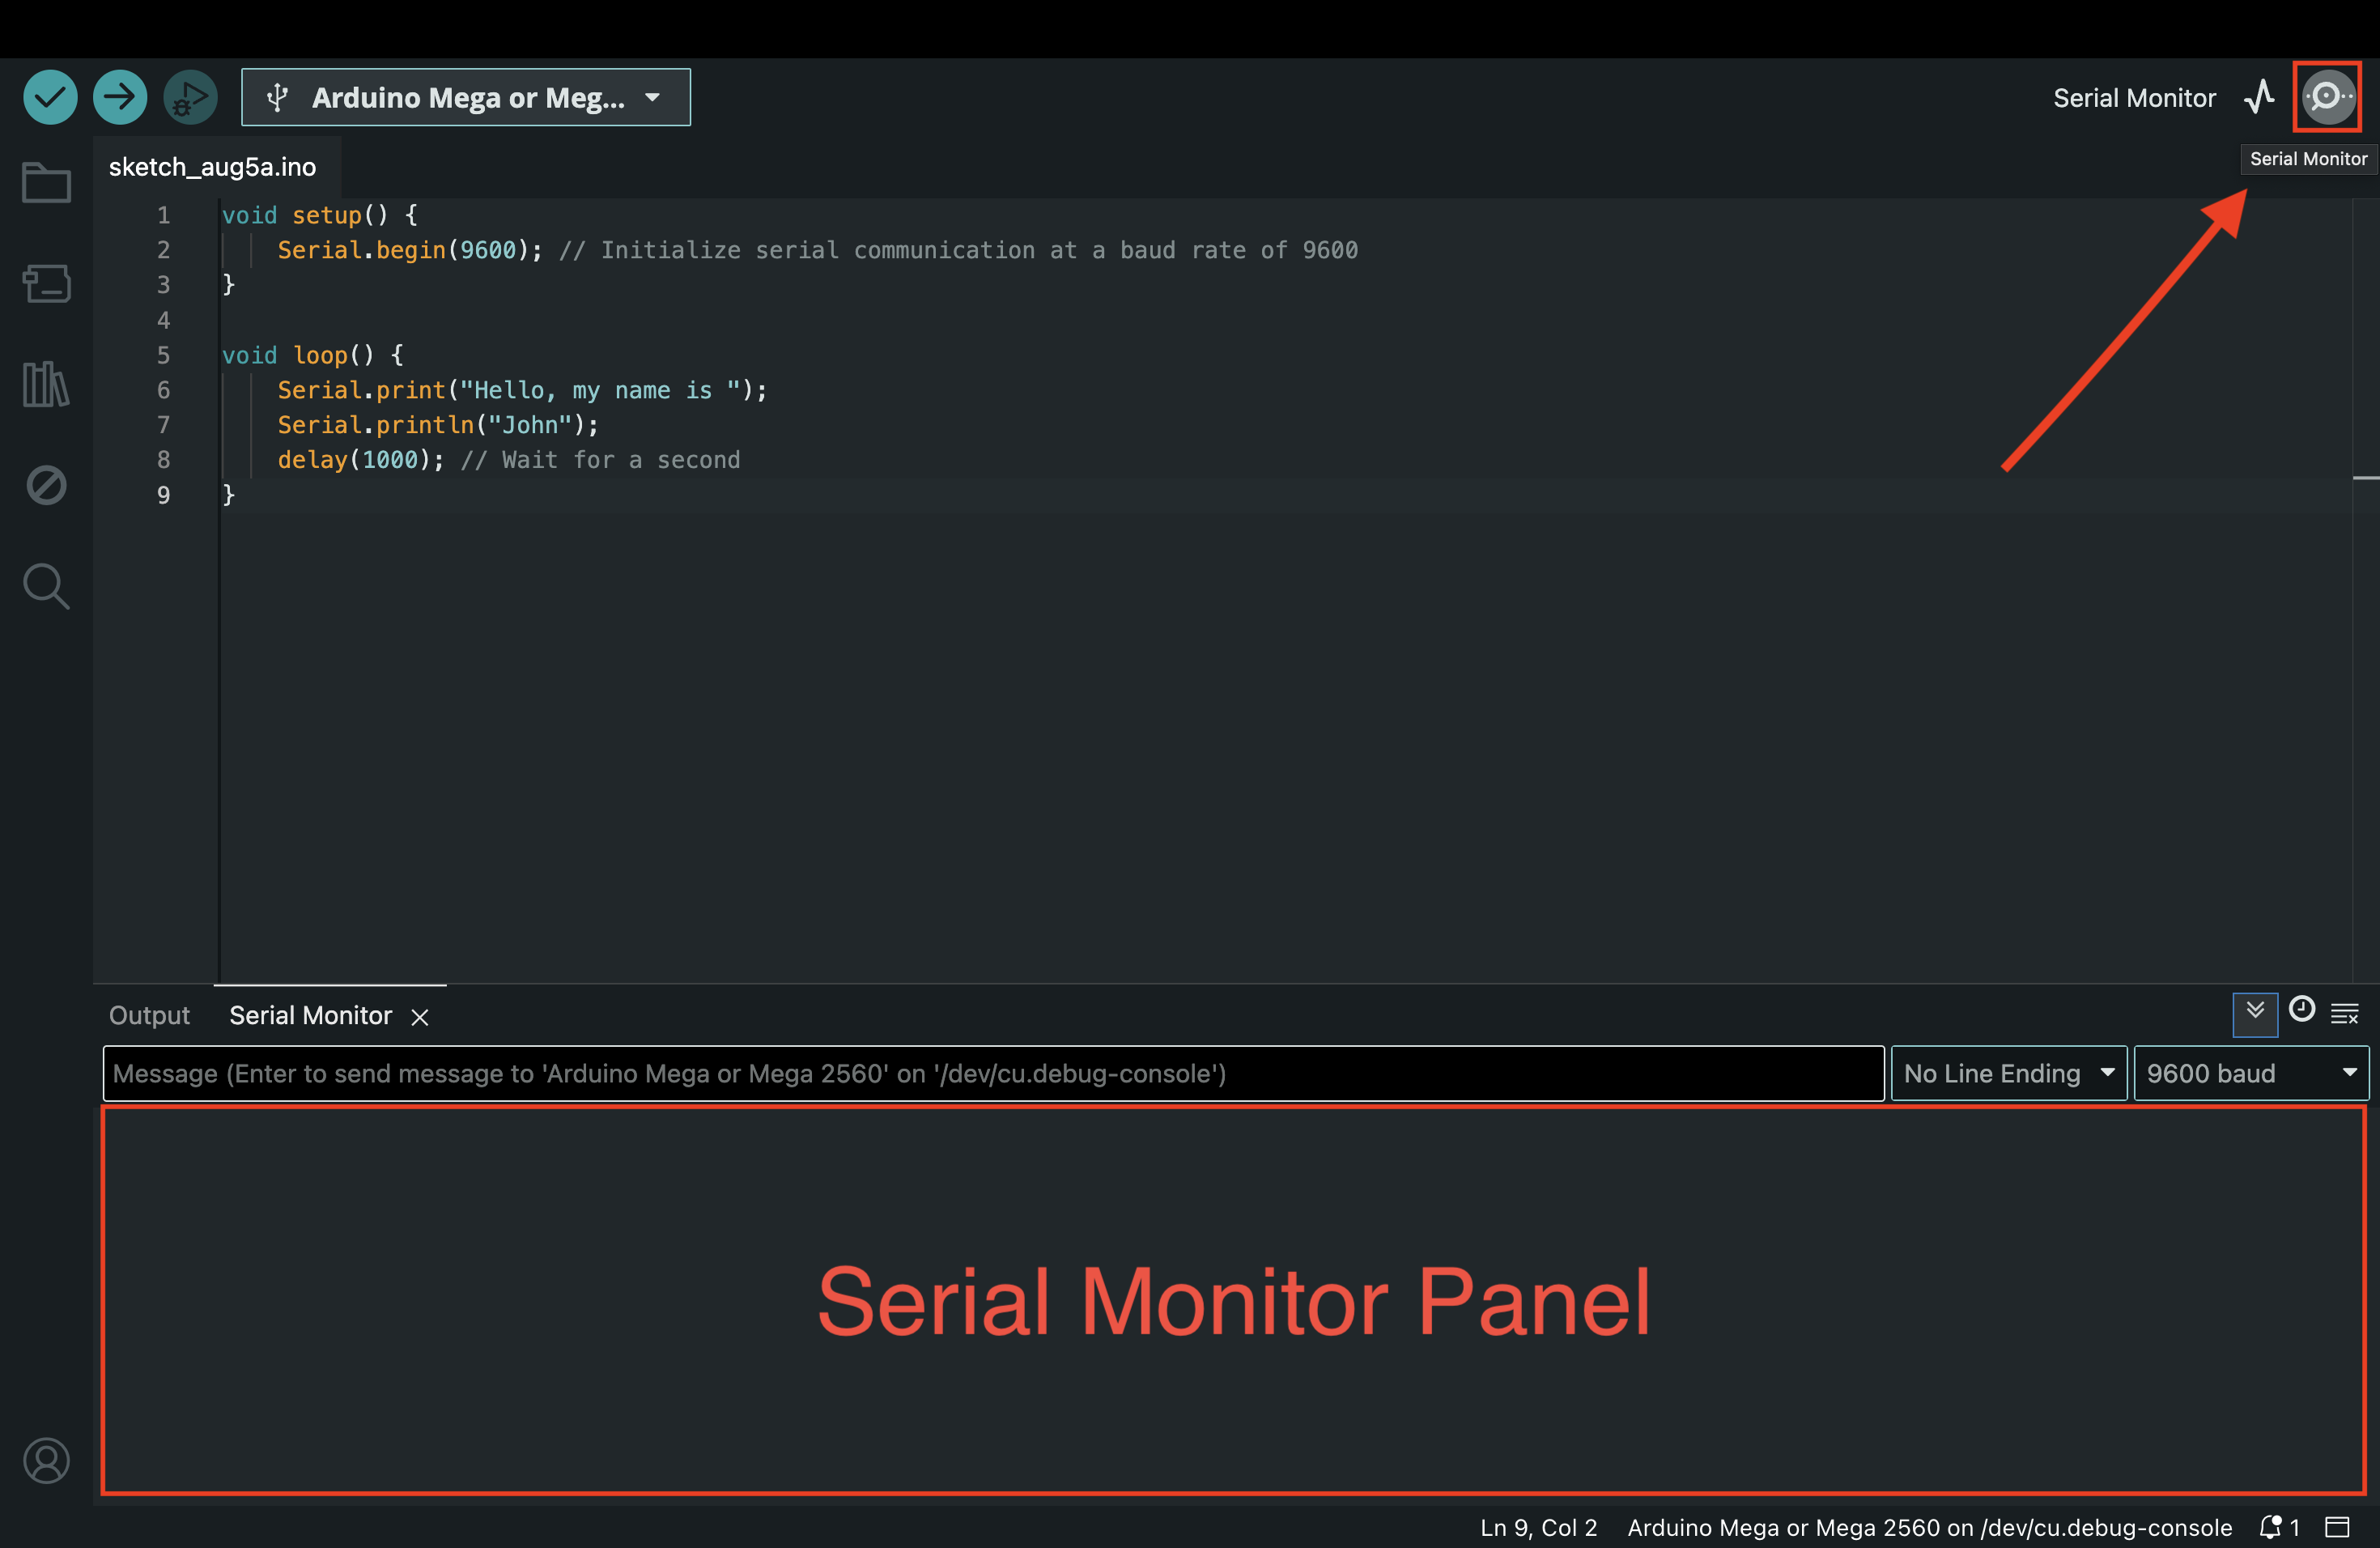The width and height of the screenshot is (2380, 1548).
Task: Click the editor scrollbar marker on right
Action: click(2365, 478)
